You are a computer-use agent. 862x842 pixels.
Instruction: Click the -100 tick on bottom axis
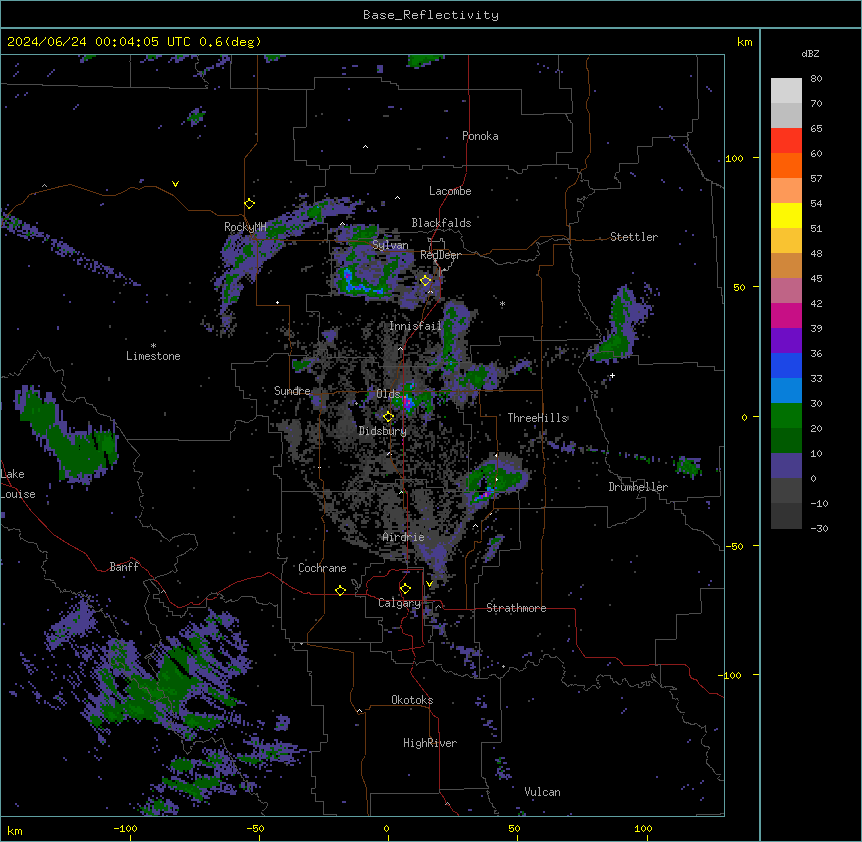pos(125,829)
